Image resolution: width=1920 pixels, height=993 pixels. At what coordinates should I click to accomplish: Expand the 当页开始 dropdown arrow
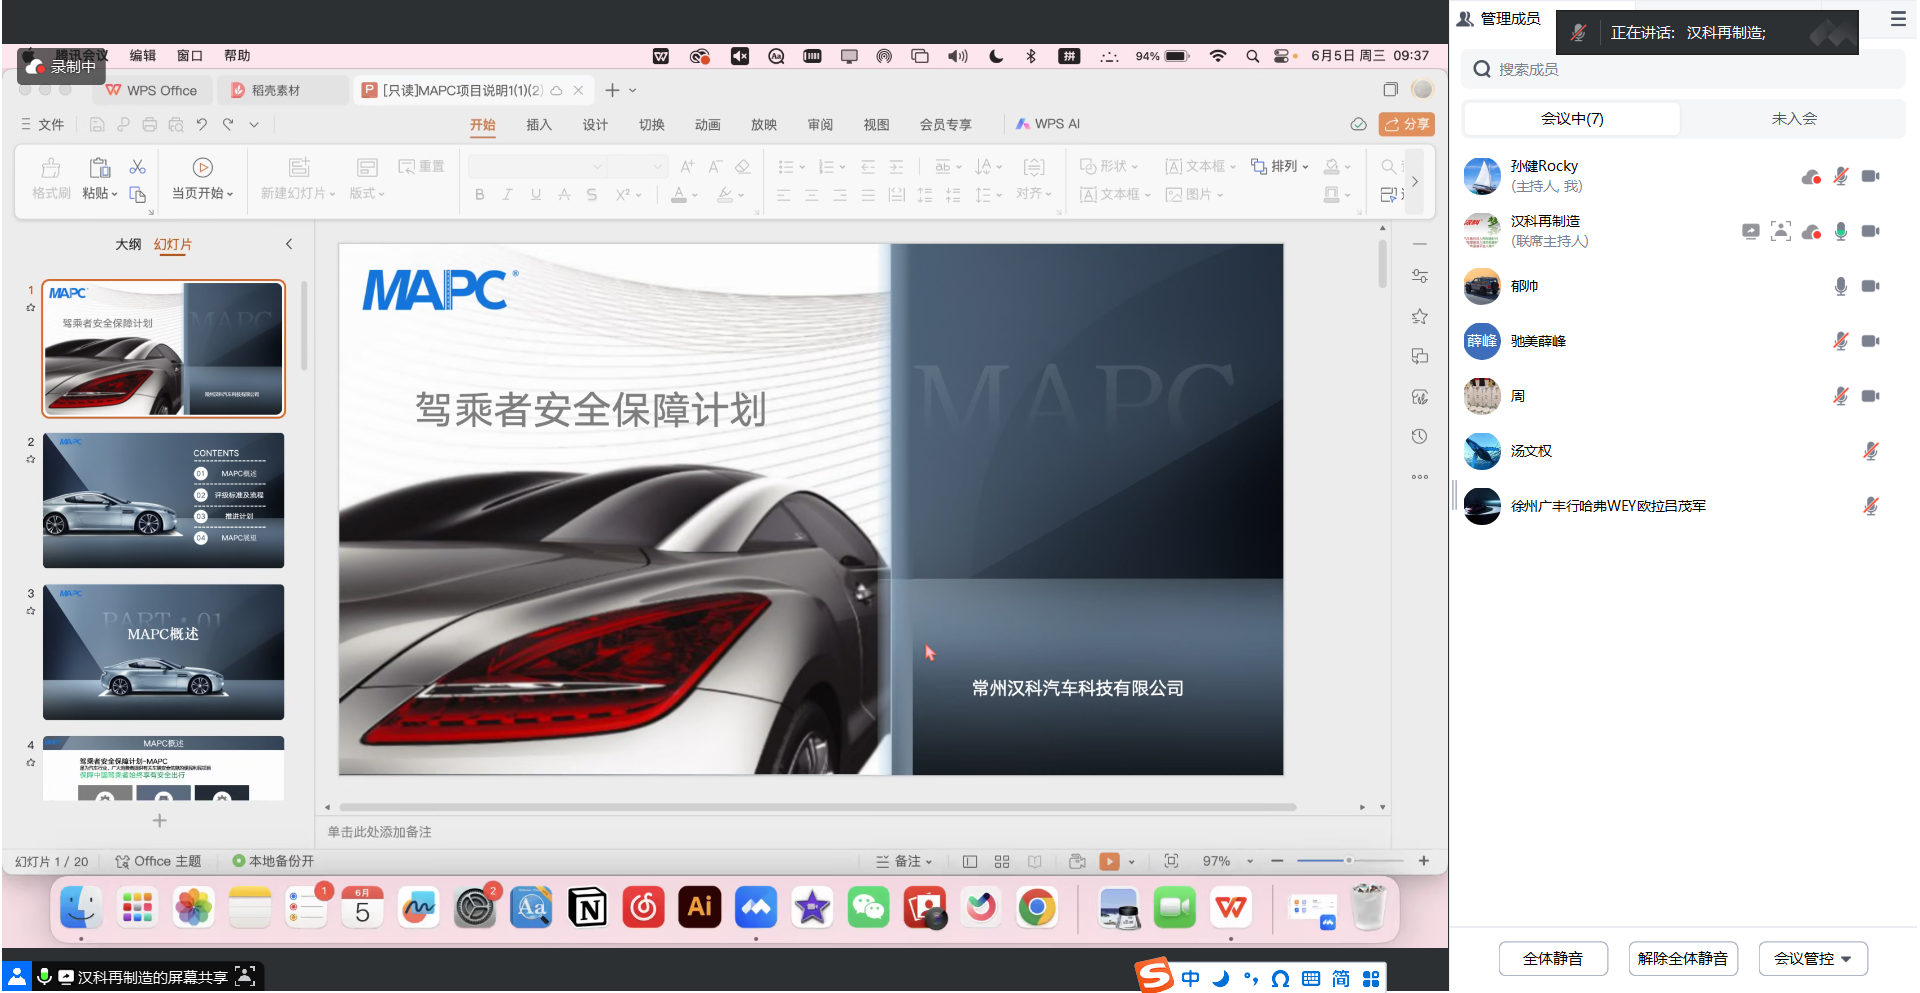(230, 195)
